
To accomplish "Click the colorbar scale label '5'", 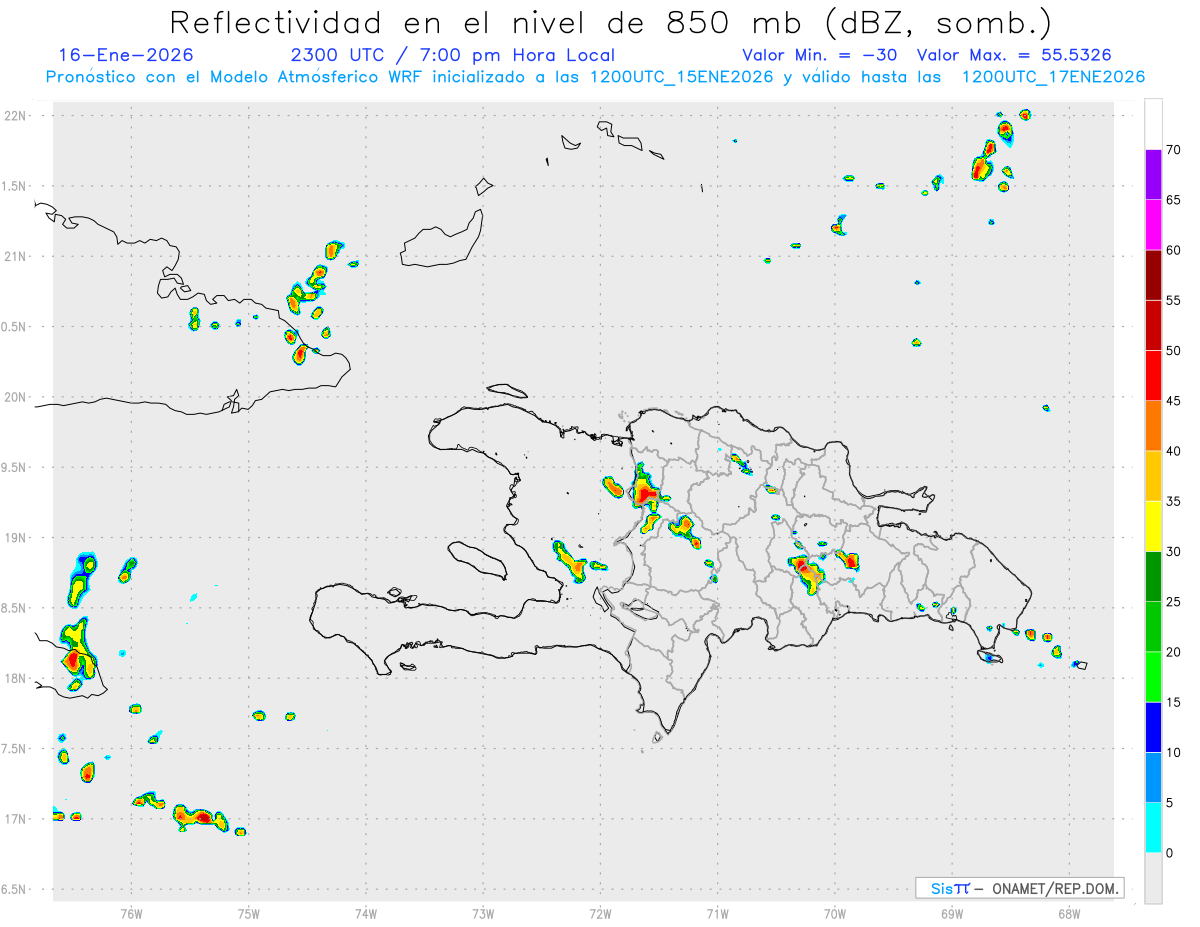I will point(1169,803).
